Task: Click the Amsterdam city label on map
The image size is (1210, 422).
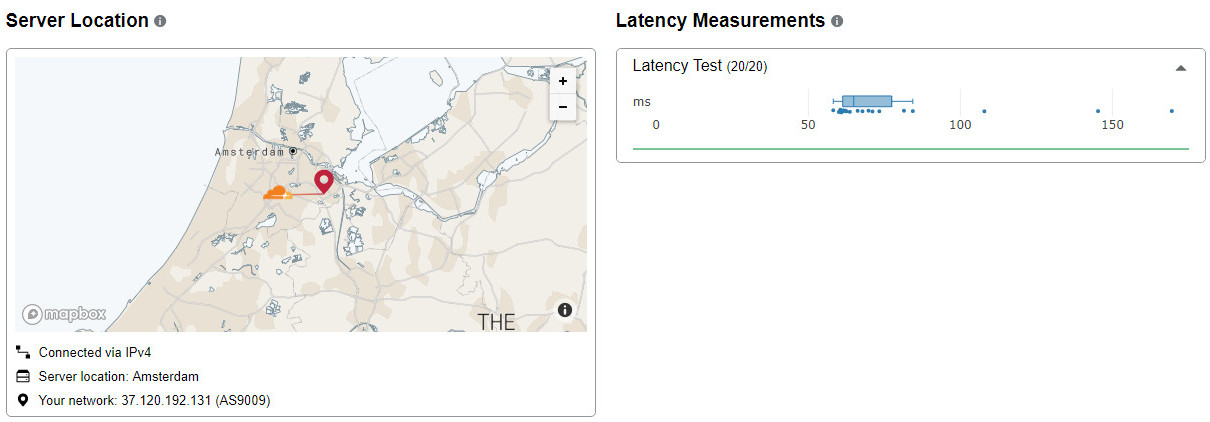Action: pyautogui.click(x=250, y=152)
